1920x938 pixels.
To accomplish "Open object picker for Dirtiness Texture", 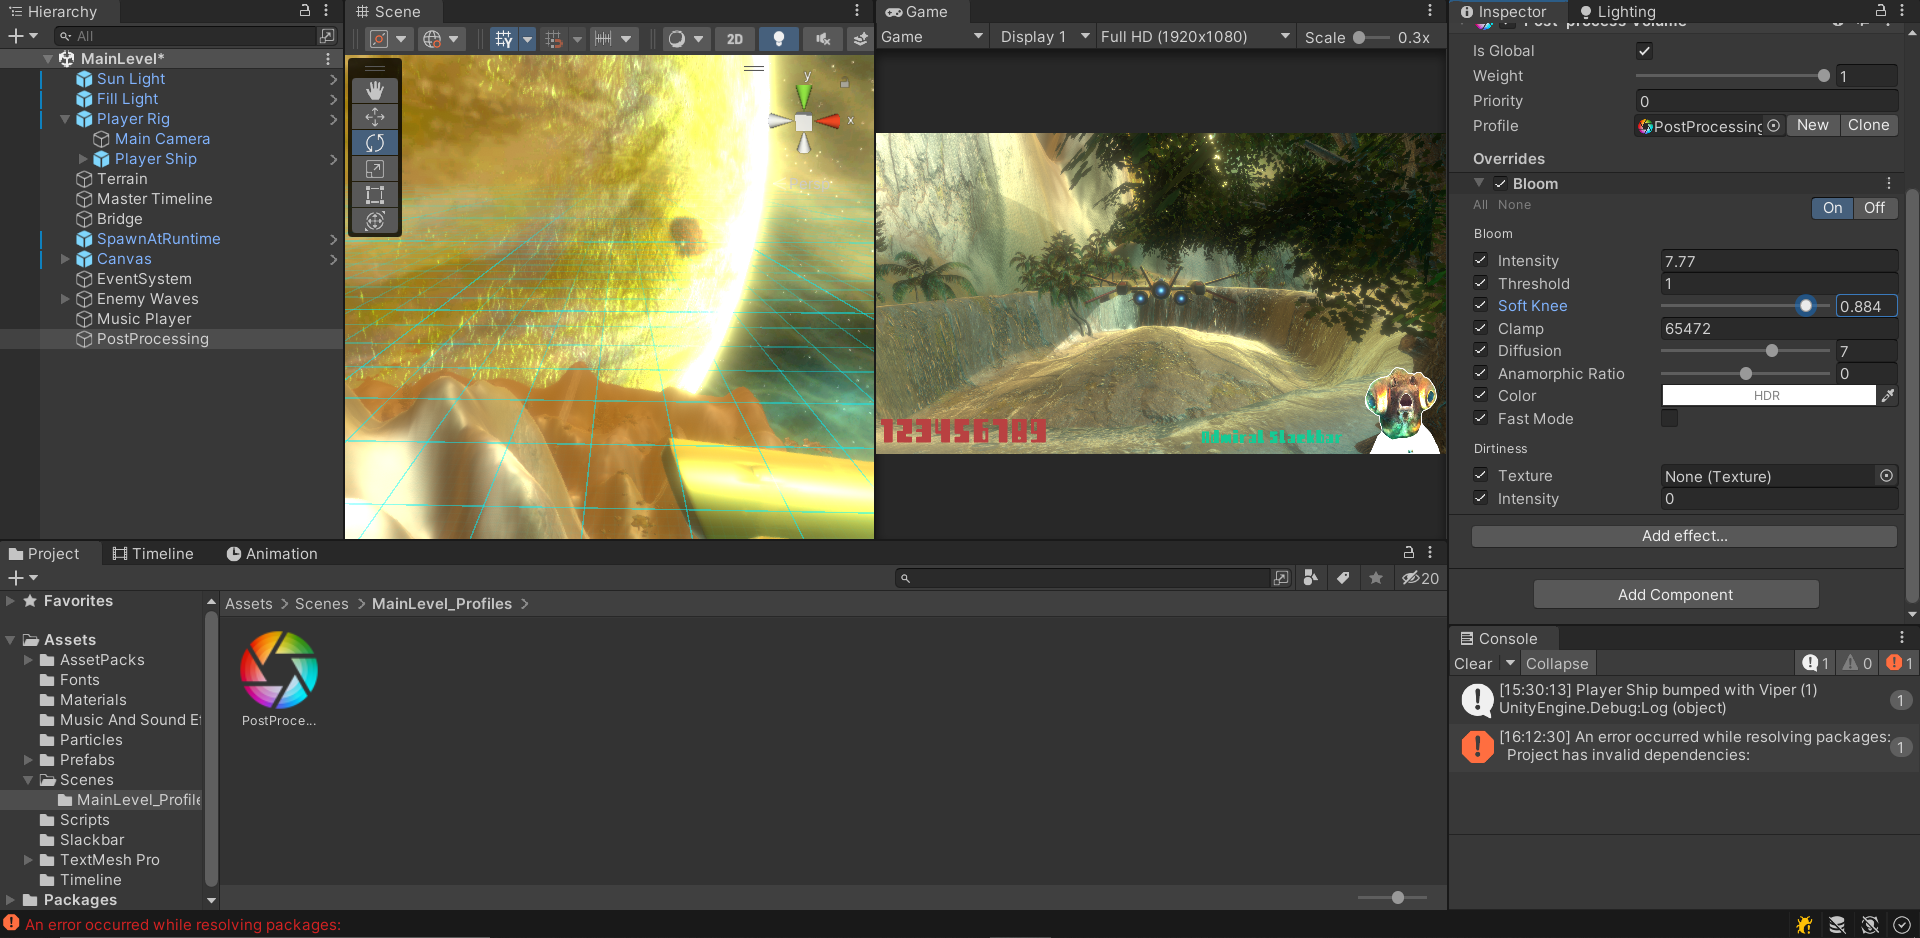I will (1886, 476).
